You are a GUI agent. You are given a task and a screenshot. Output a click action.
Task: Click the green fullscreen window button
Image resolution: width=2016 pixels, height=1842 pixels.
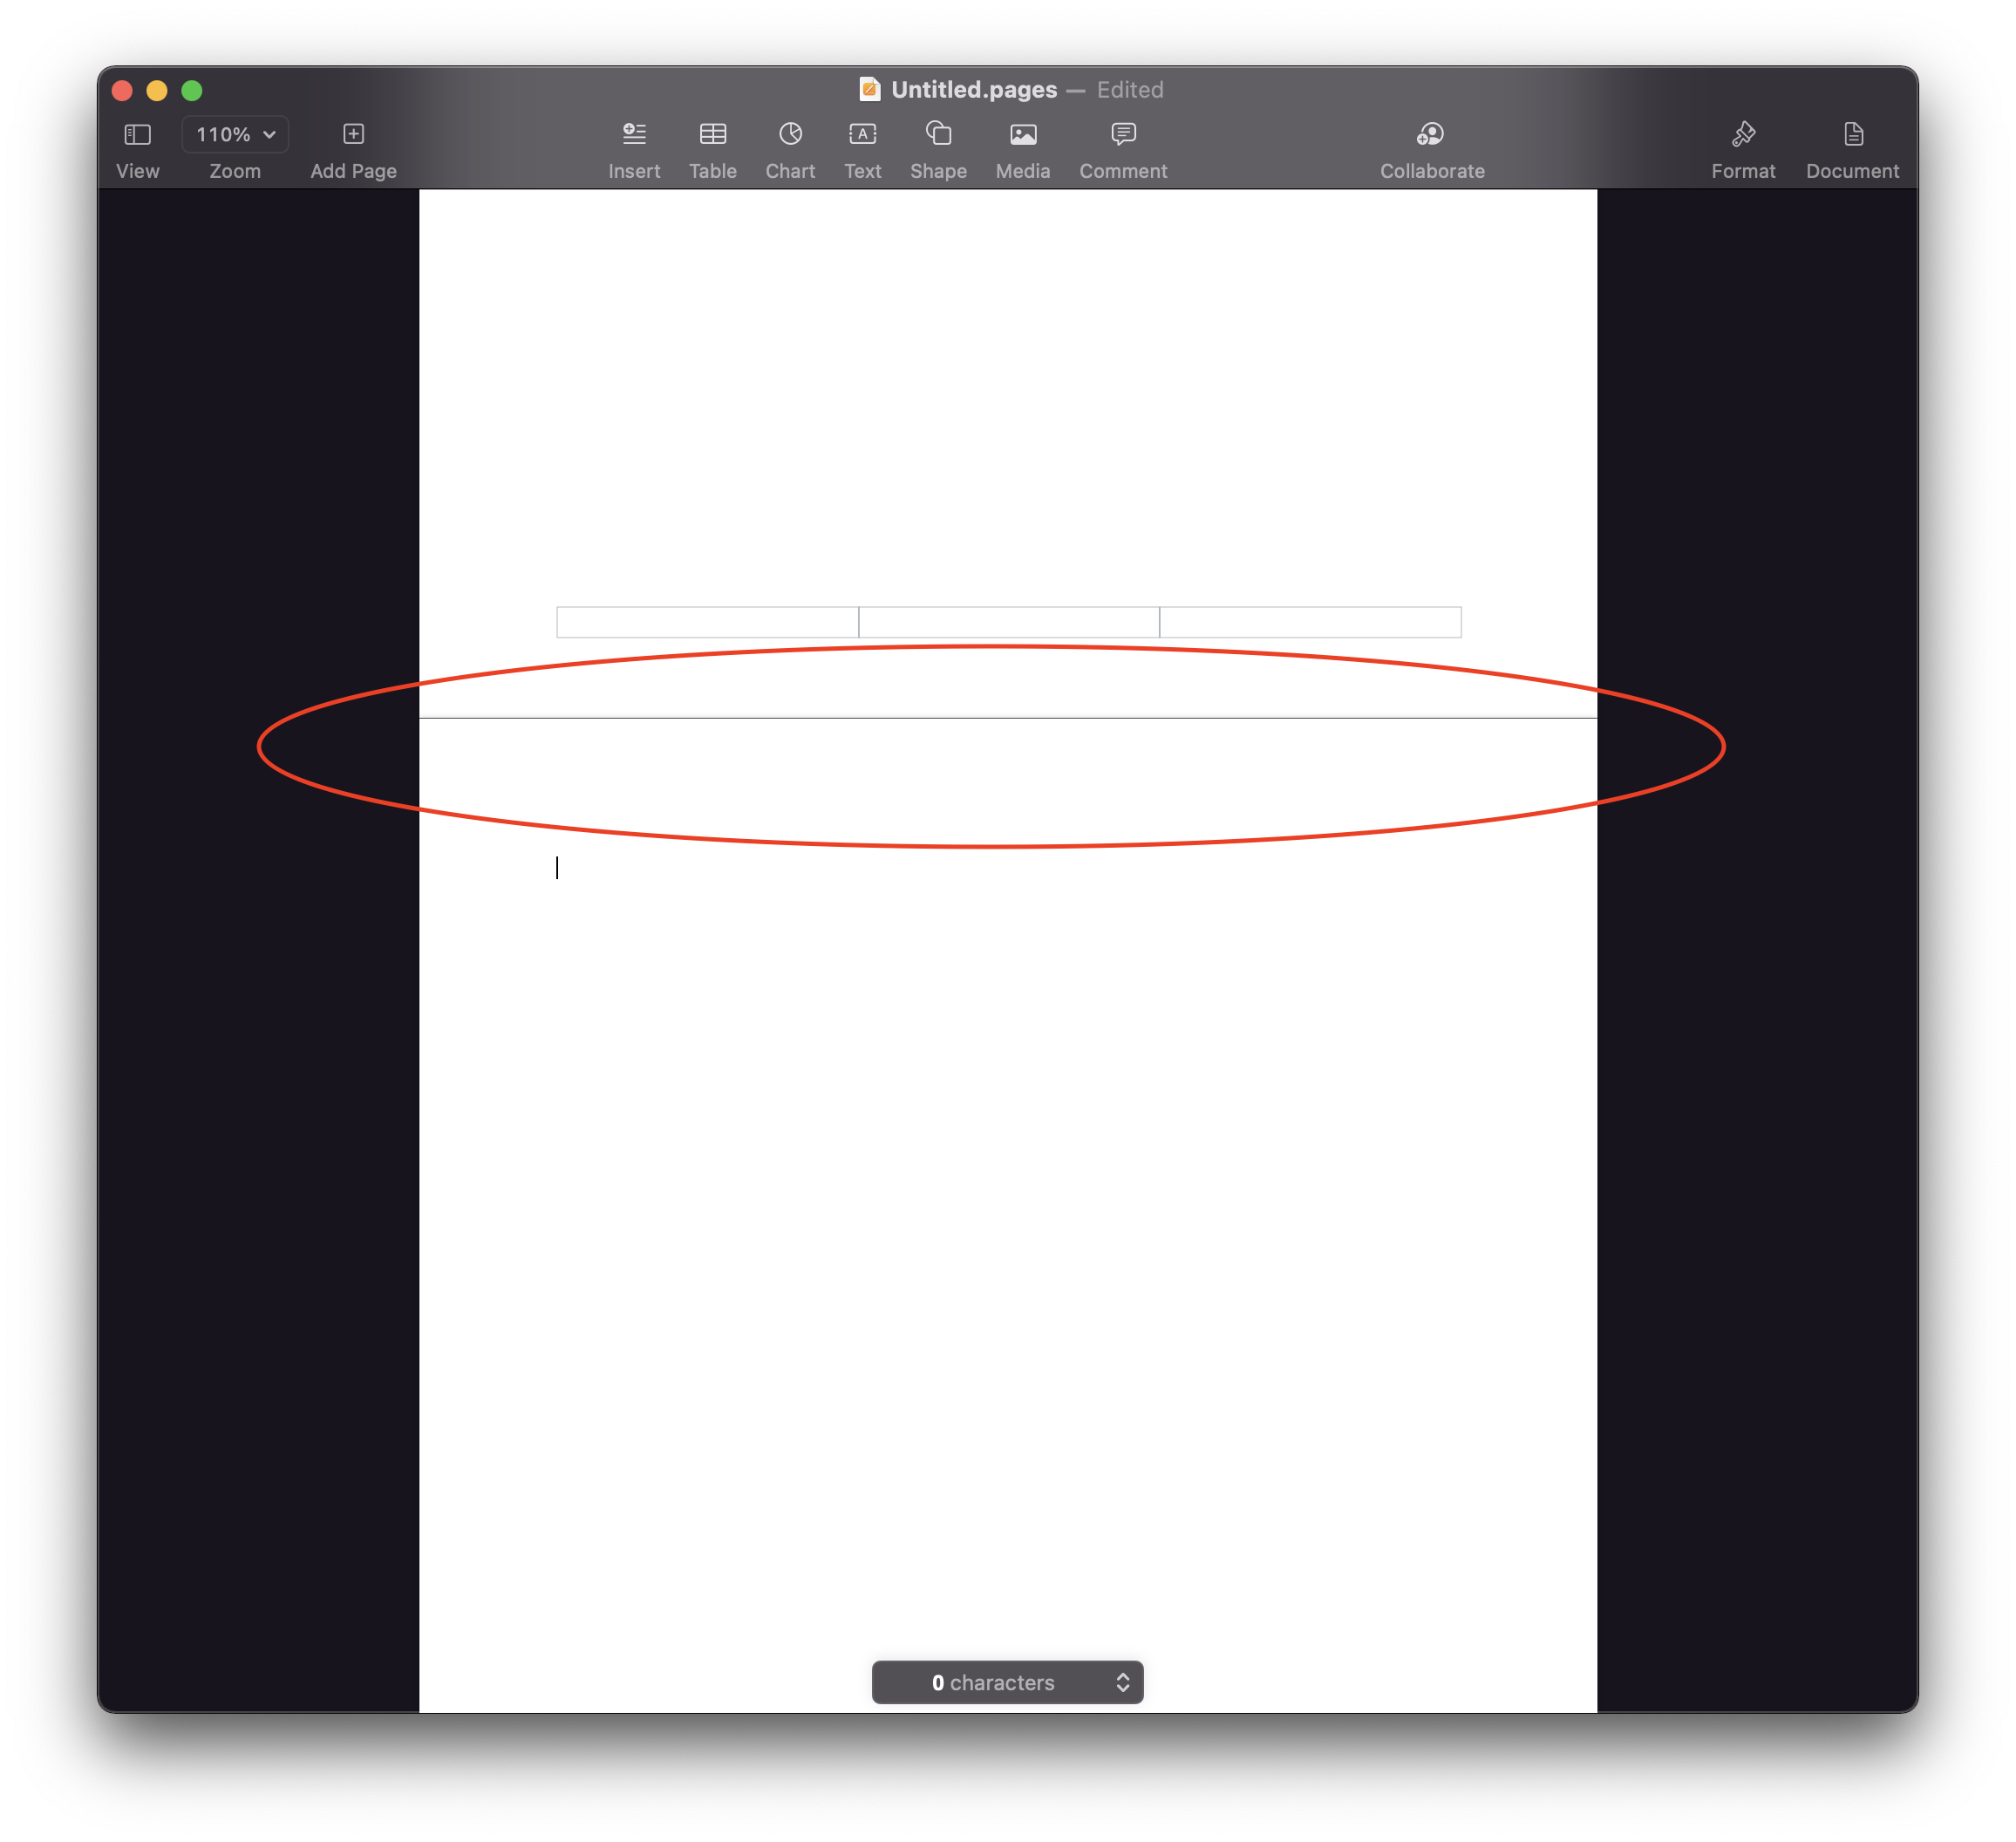[x=192, y=91]
